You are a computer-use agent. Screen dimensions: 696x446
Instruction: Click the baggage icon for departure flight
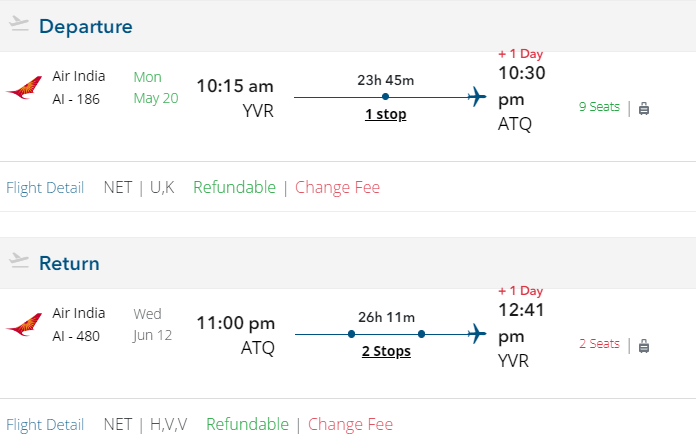pos(643,108)
